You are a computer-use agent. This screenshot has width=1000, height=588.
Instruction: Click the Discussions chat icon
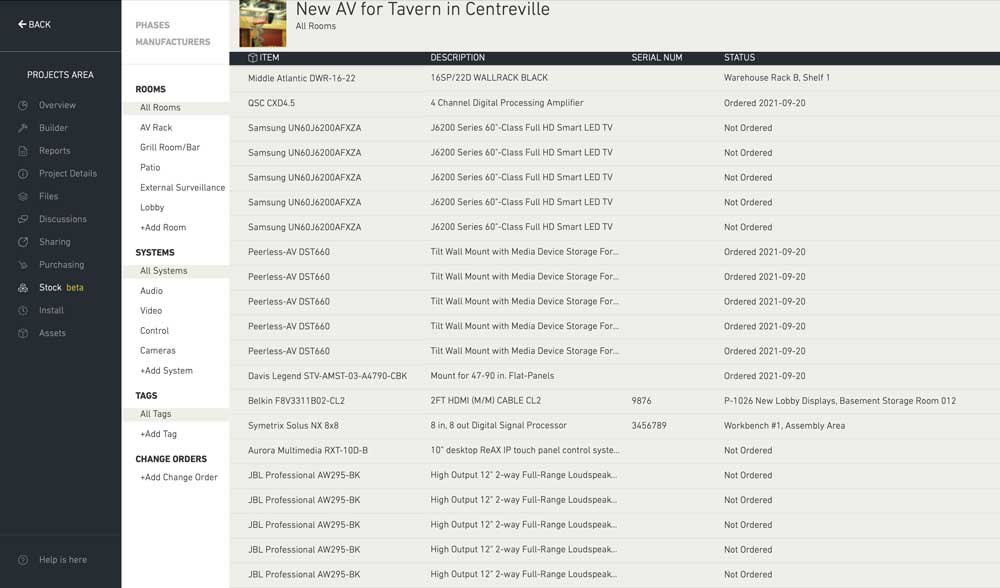point(23,219)
